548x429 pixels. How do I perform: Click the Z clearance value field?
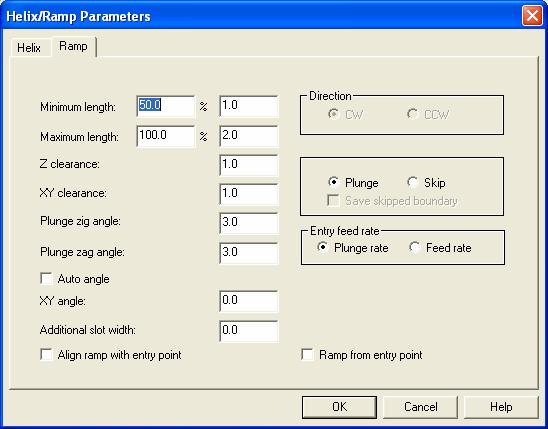[x=248, y=165]
